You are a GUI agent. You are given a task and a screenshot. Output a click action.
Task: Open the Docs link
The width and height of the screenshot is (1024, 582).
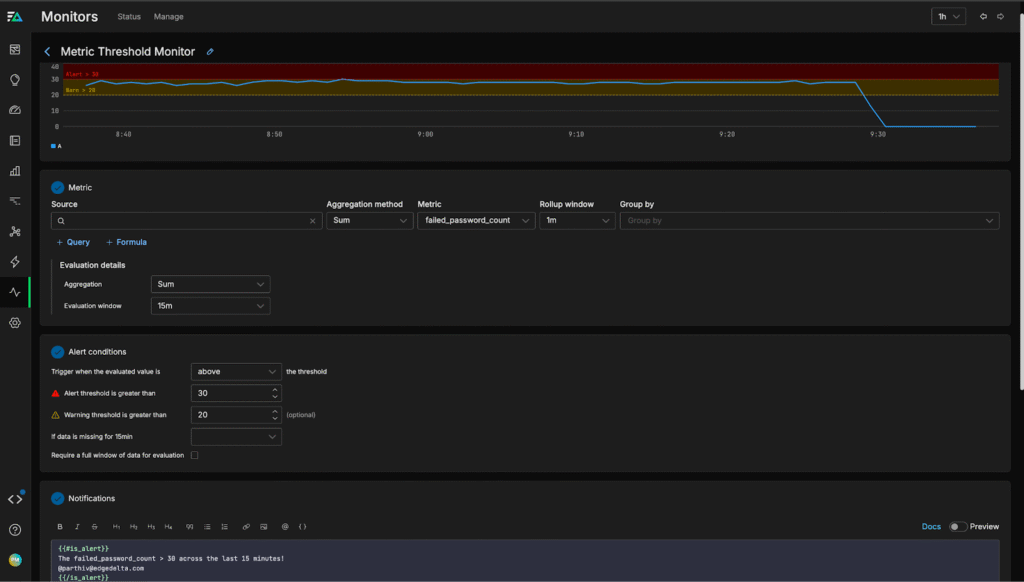[930, 526]
